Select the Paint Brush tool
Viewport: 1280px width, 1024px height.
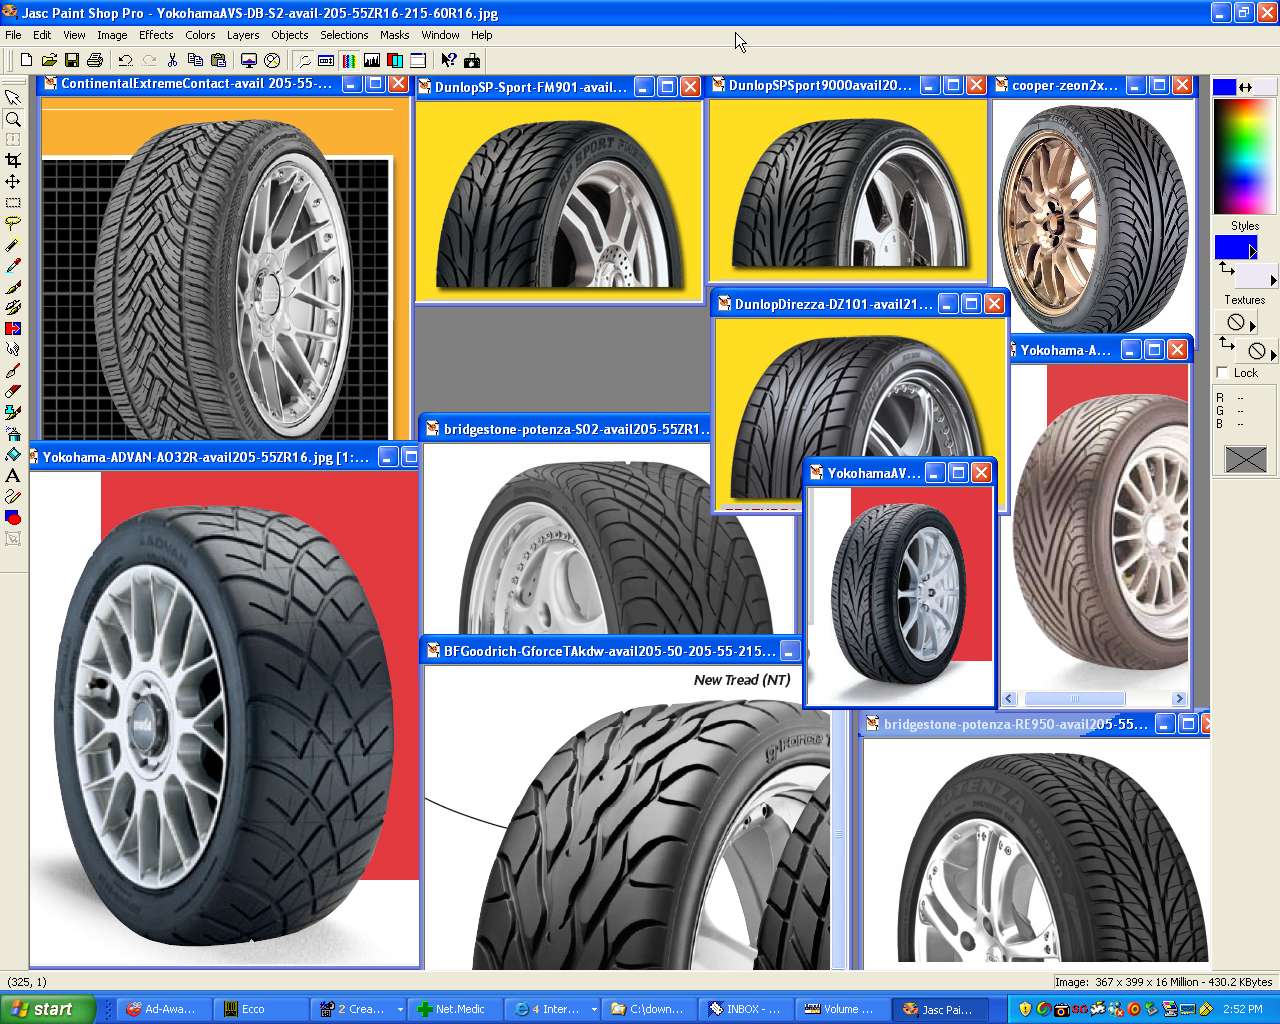tap(13, 287)
